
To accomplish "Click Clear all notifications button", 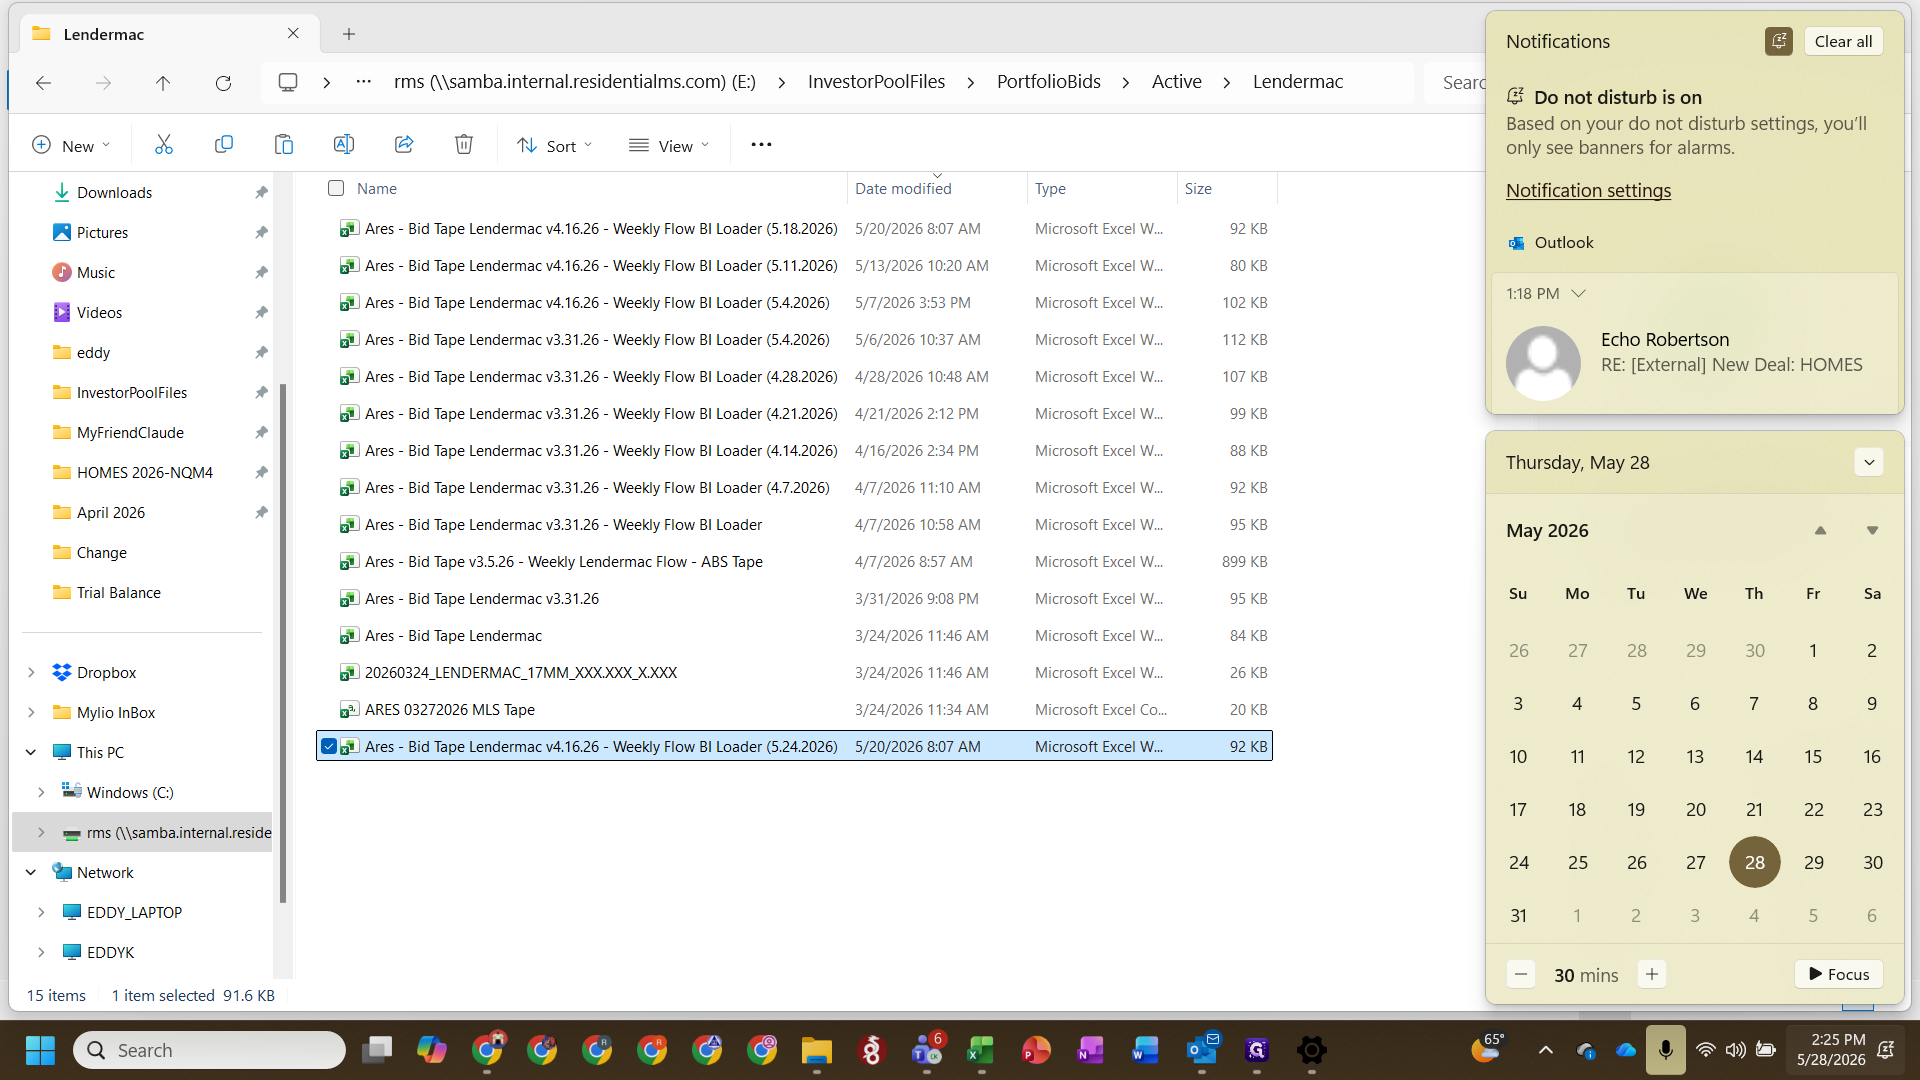I will pos(1843,41).
